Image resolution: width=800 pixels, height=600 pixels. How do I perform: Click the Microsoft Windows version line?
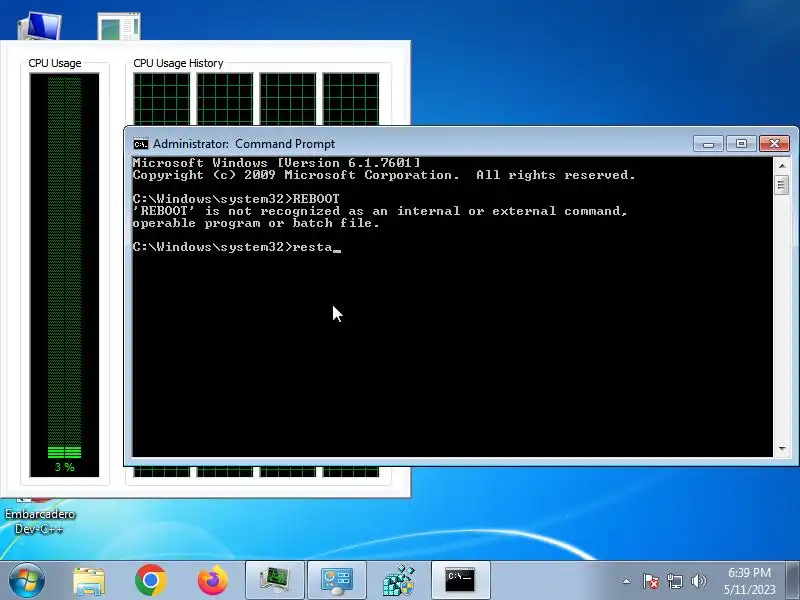(277, 163)
